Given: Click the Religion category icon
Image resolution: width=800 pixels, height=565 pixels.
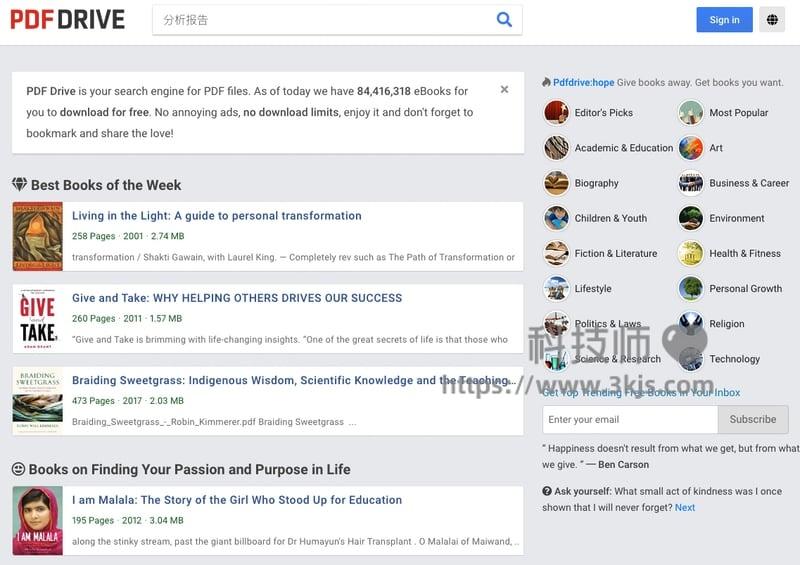Looking at the screenshot, I should 691,324.
